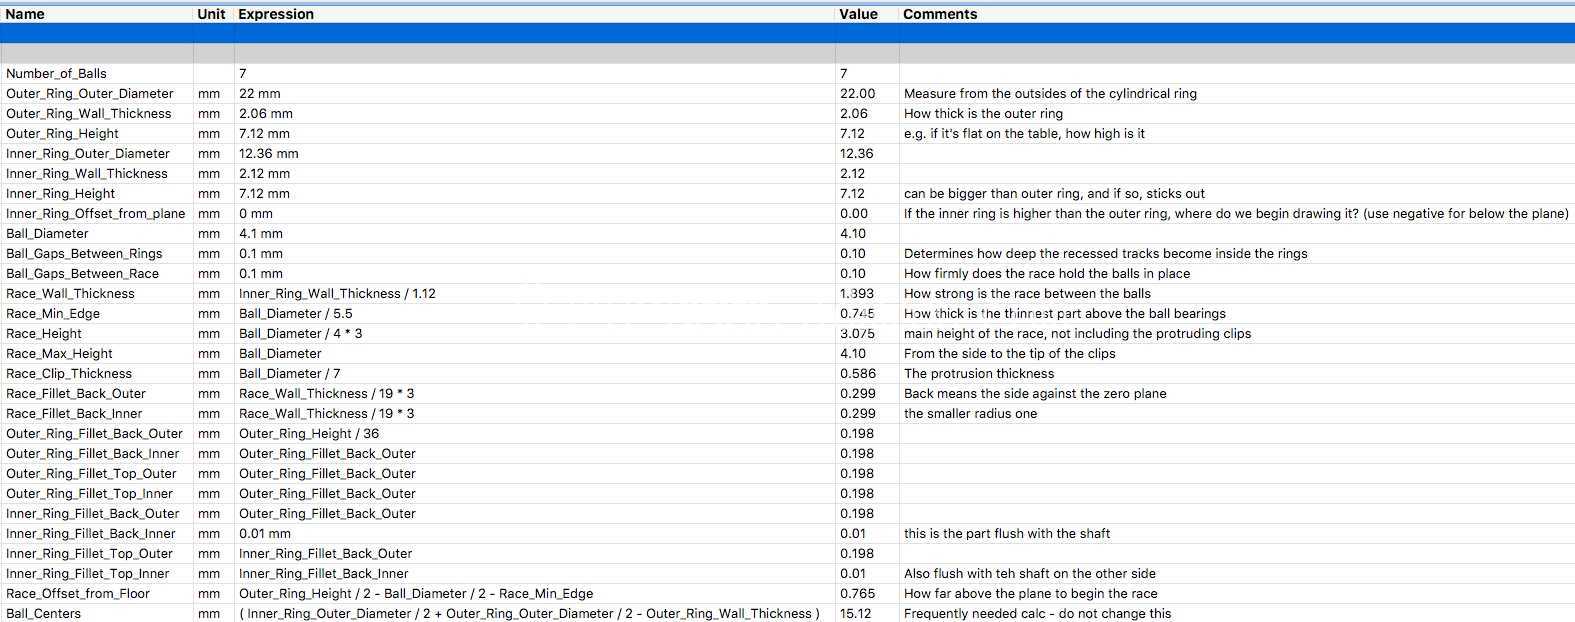Select the Number_of_Balls parameter name
The height and width of the screenshot is (622, 1575).
56,73
